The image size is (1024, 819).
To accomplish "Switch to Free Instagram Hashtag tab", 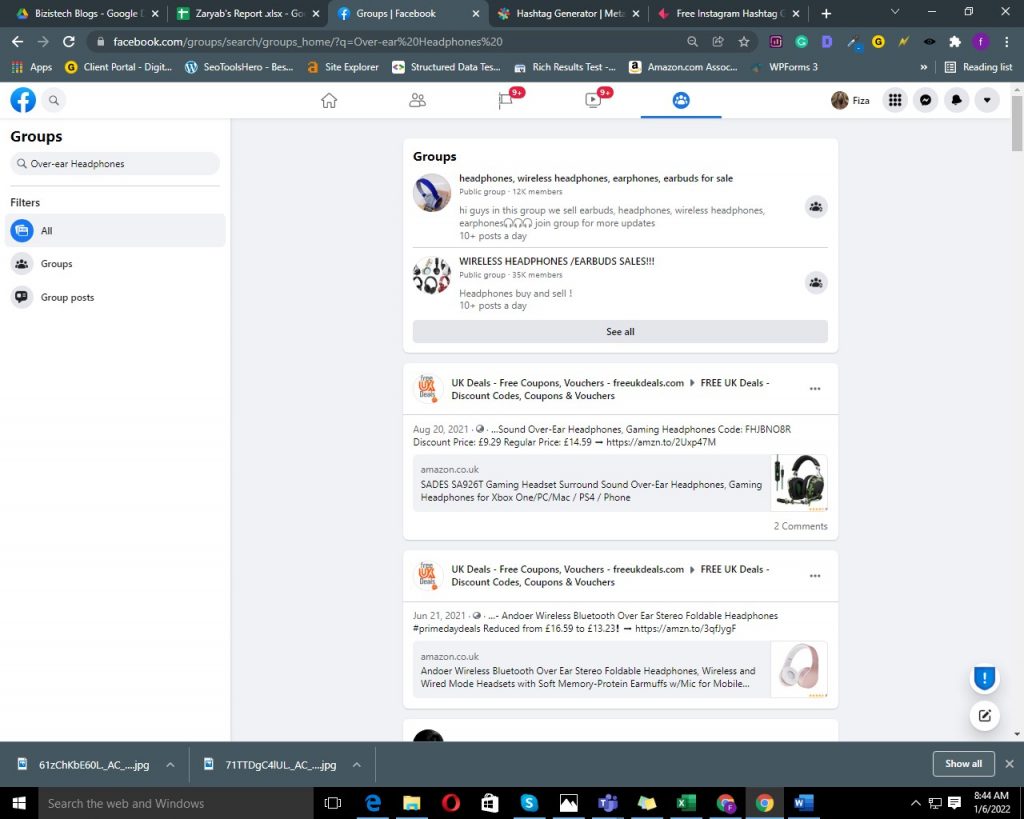I will pyautogui.click(x=728, y=13).
